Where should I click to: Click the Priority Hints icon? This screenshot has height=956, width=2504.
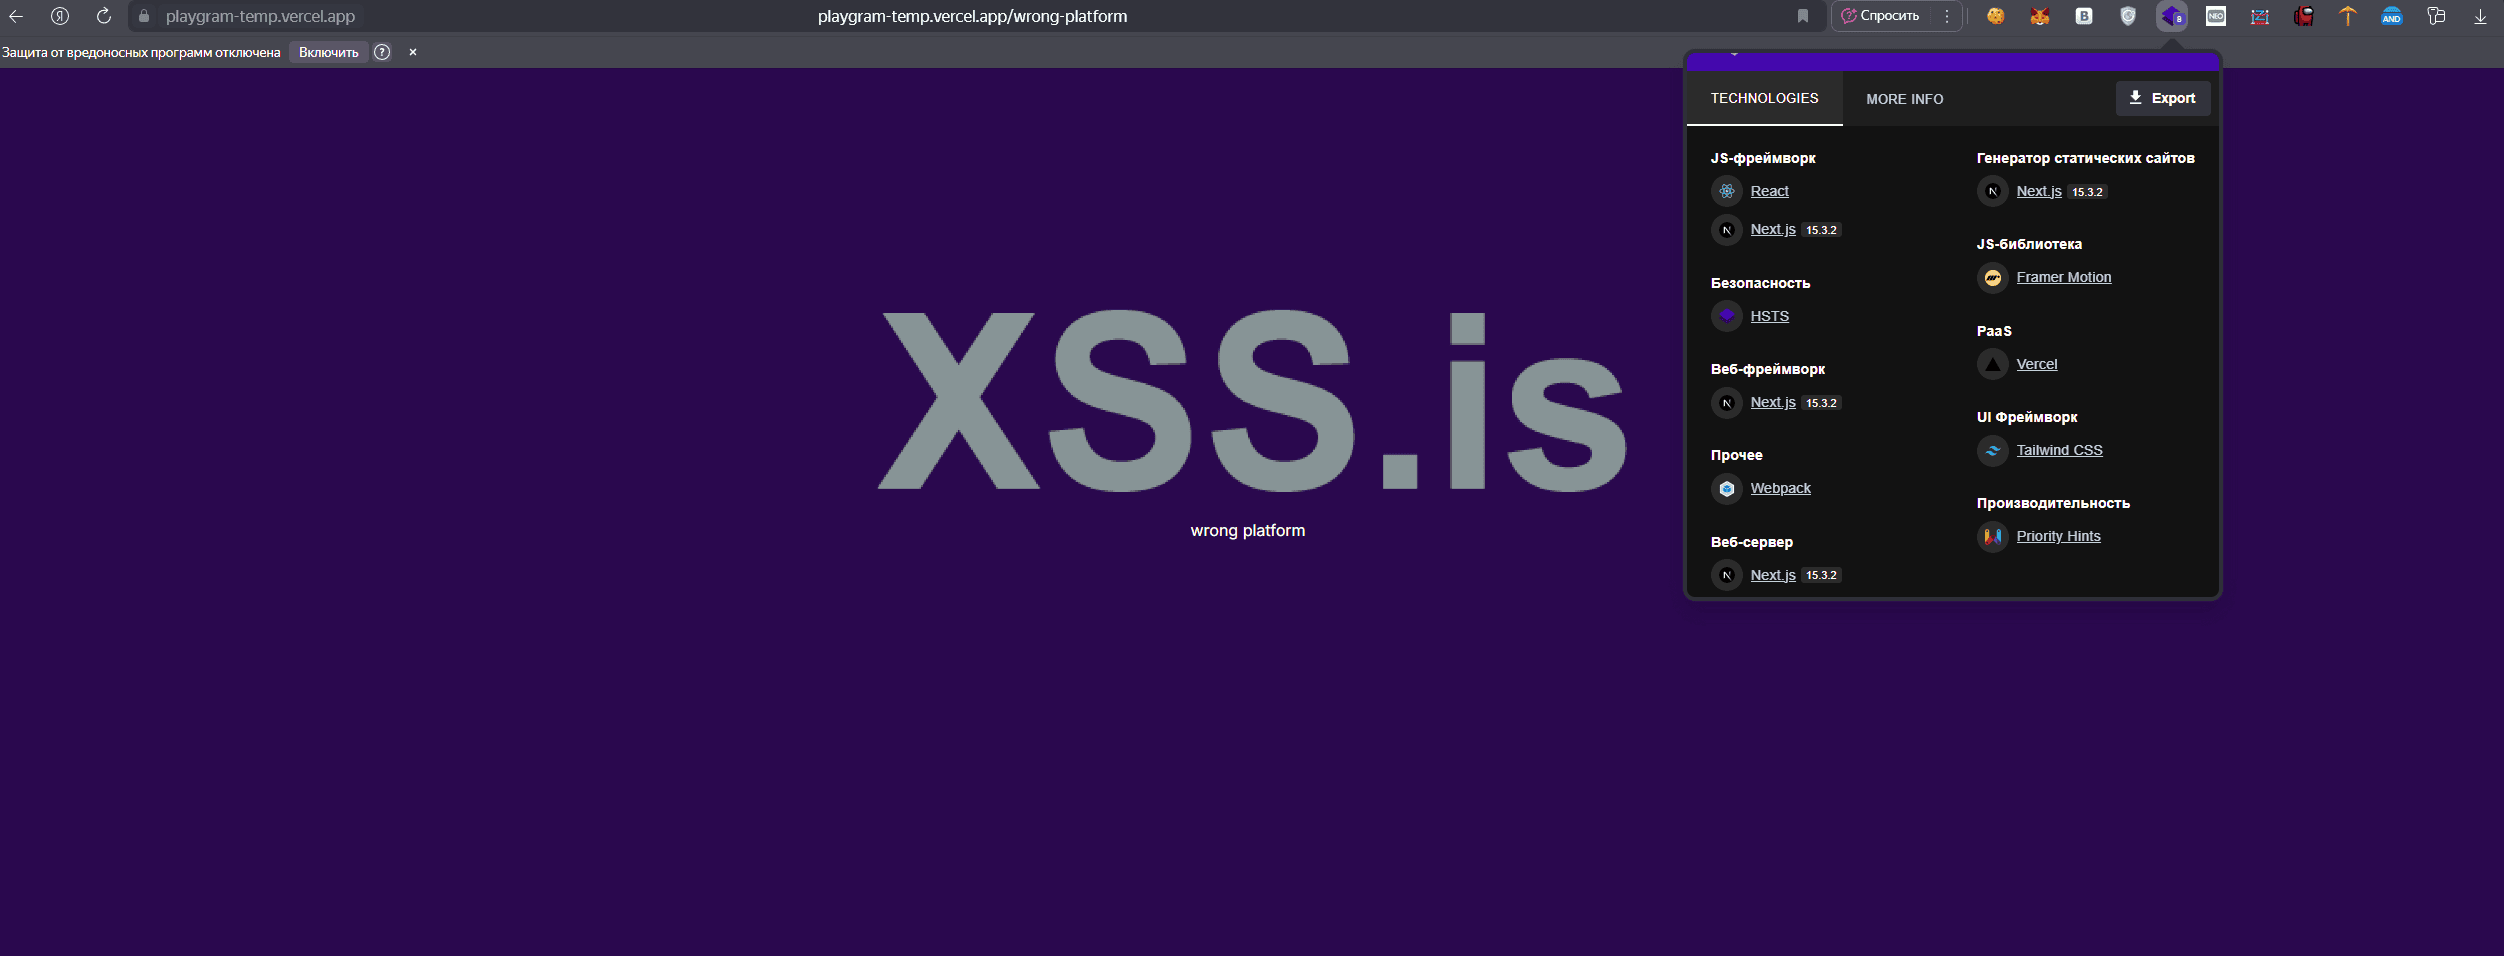pos(1993,536)
